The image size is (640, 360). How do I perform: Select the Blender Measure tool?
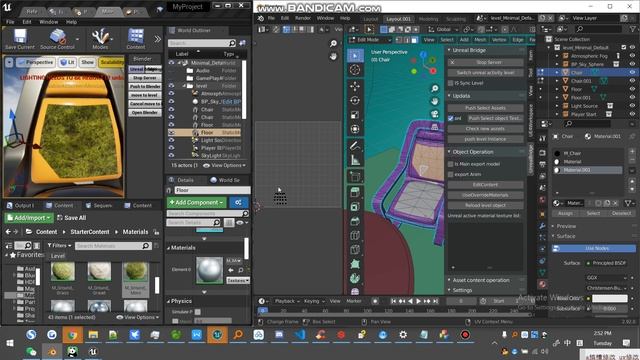[x=355, y=160]
